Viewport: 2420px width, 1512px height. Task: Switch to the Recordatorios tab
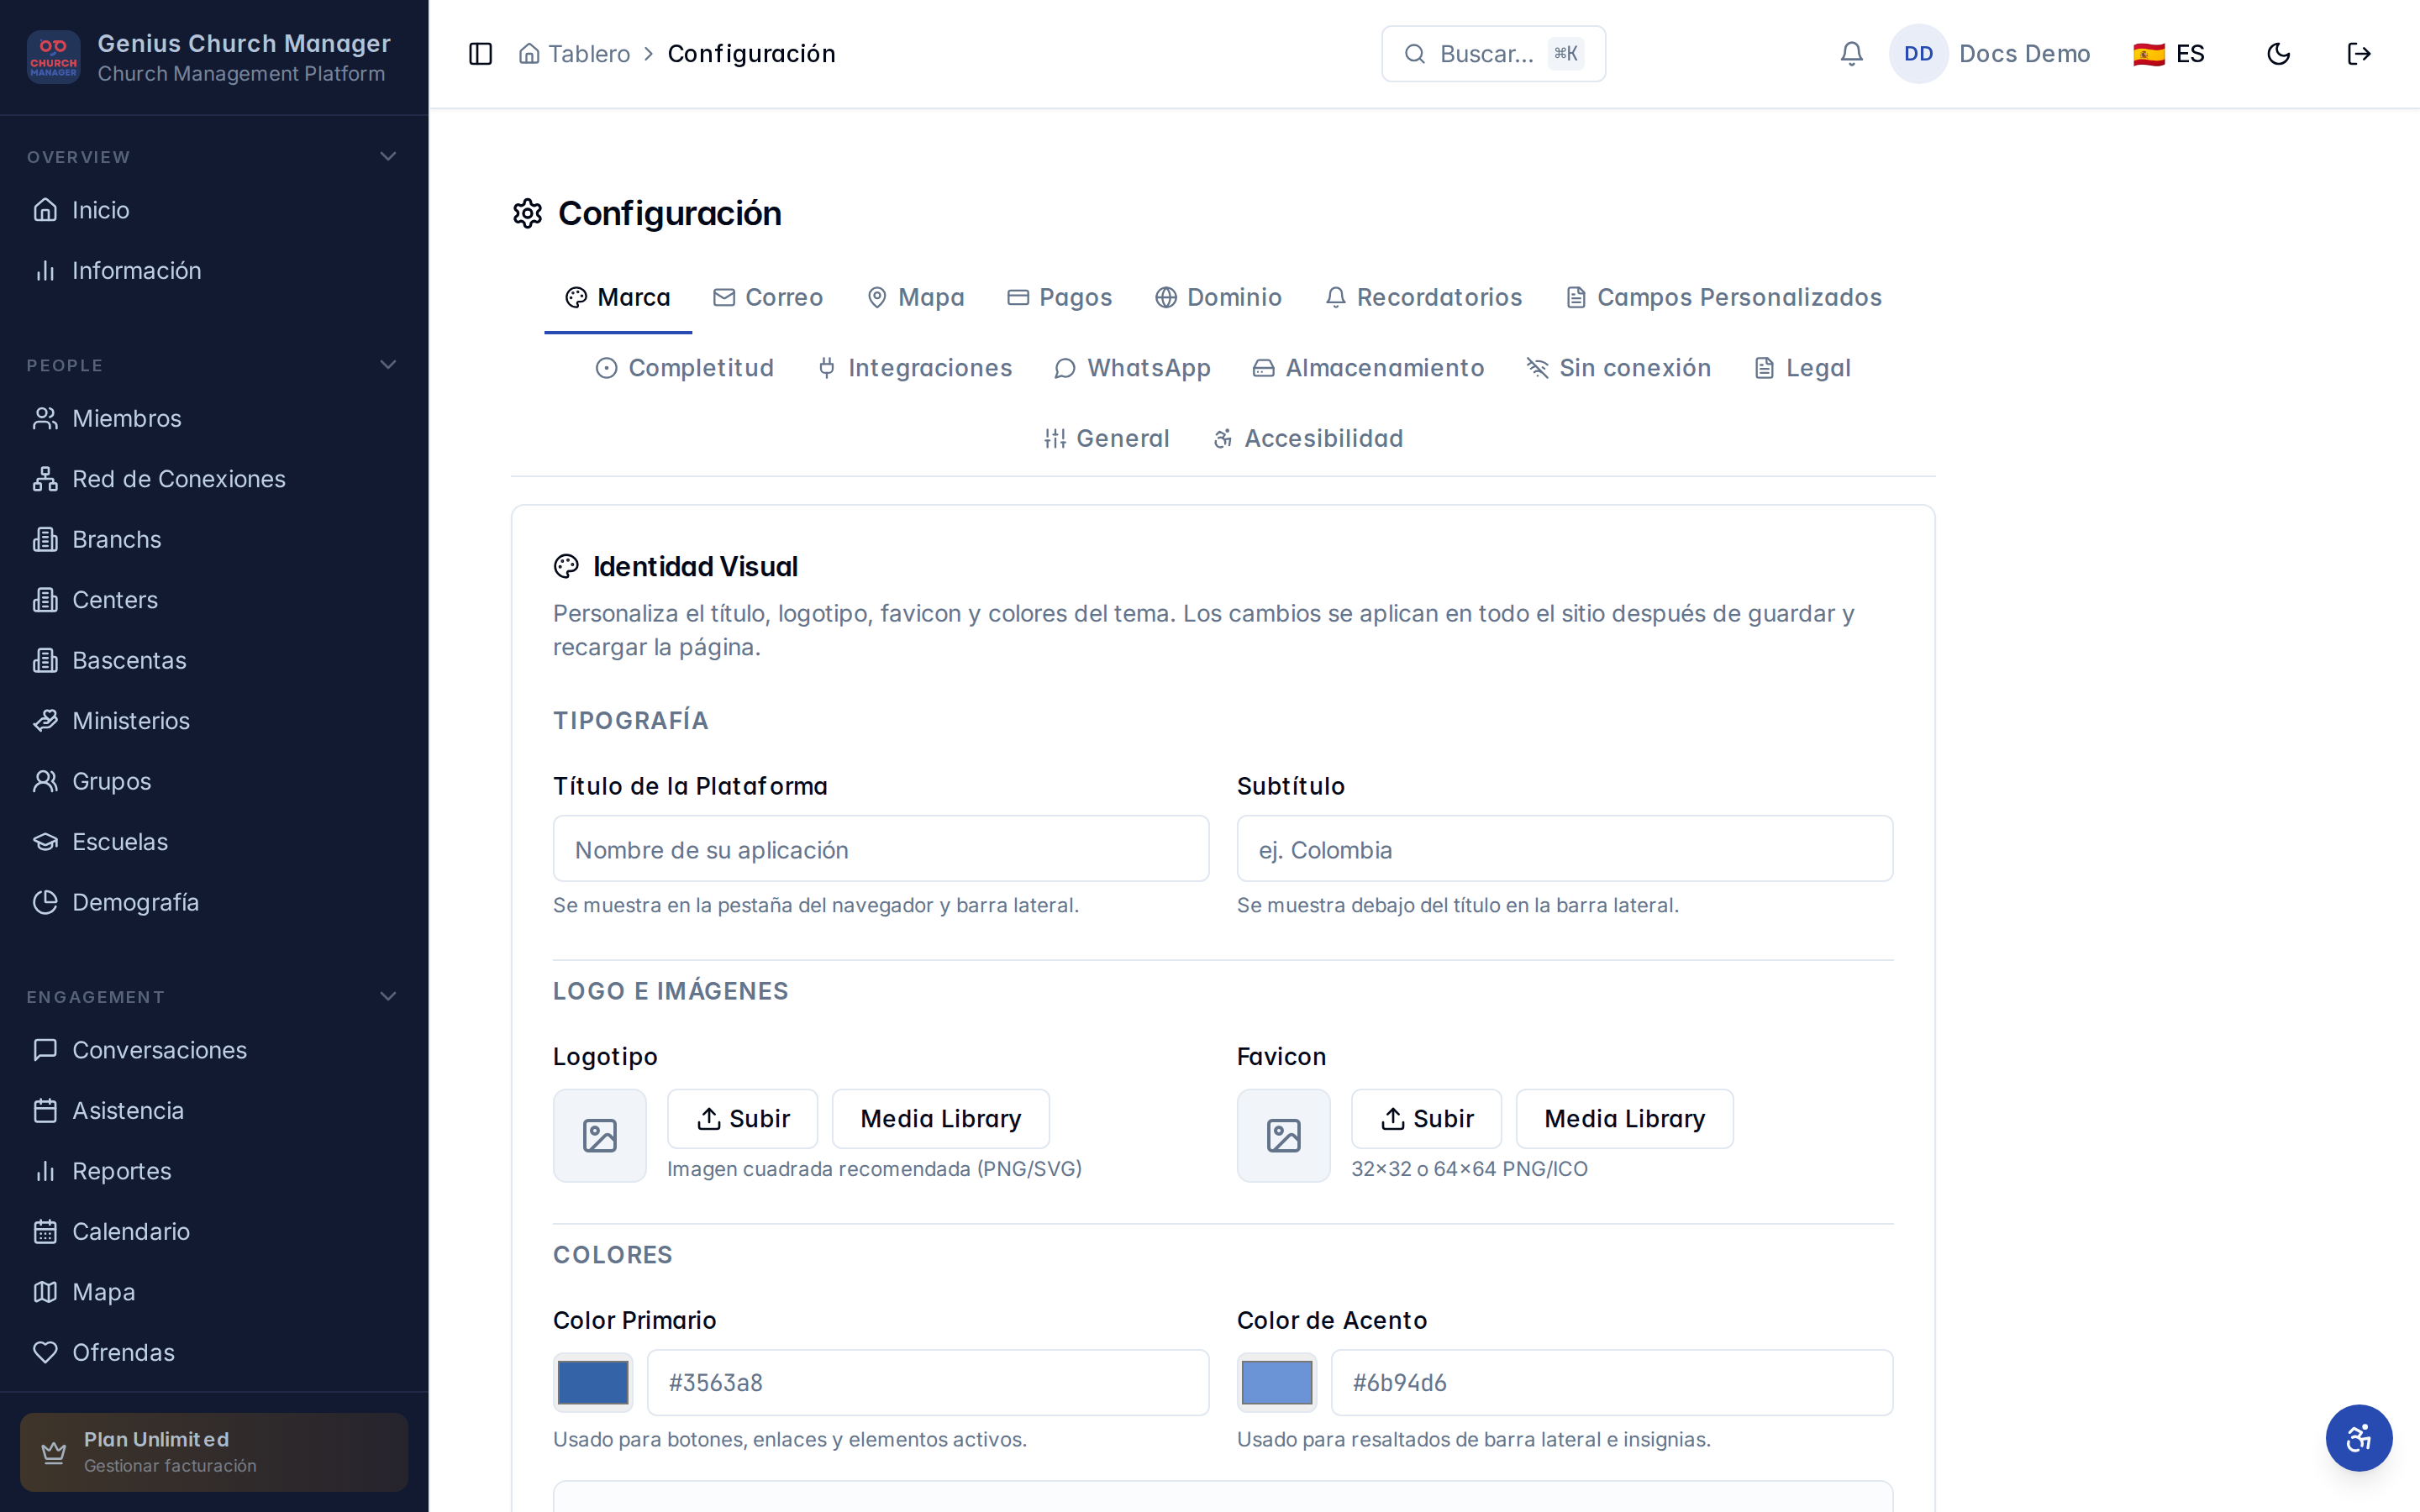(x=1423, y=297)
